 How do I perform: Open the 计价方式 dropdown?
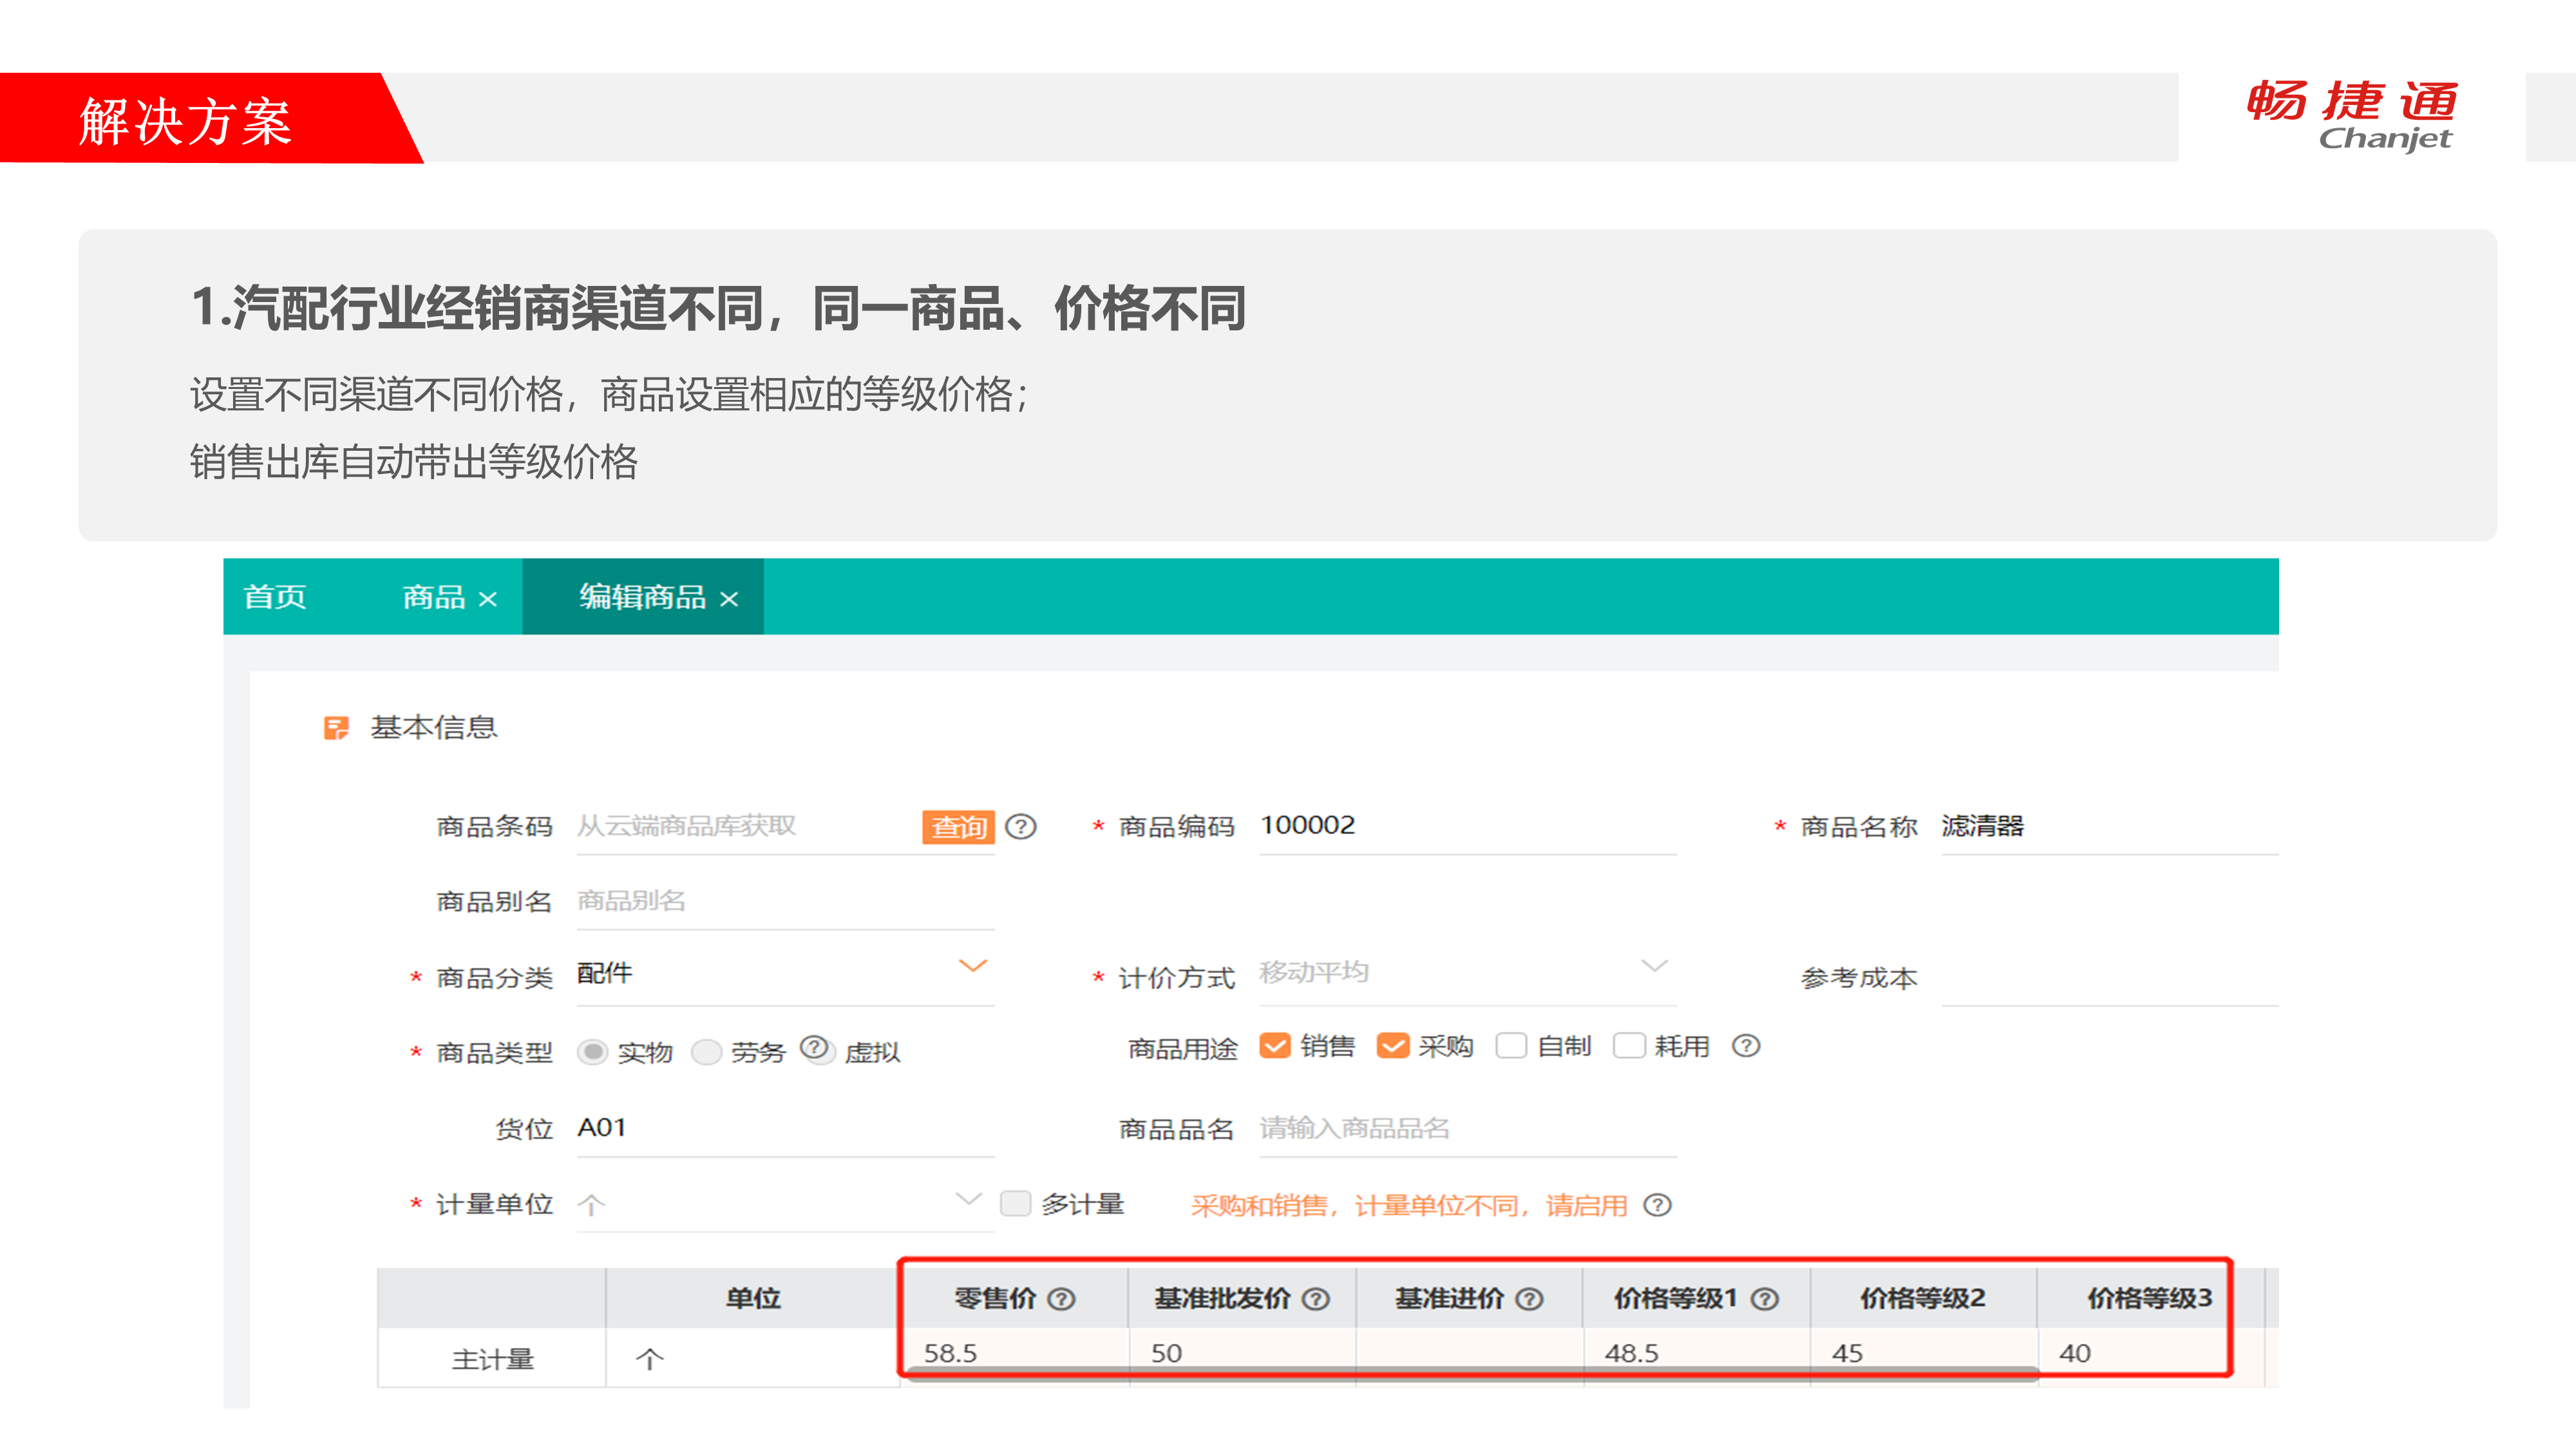[x=1654, y=966]
